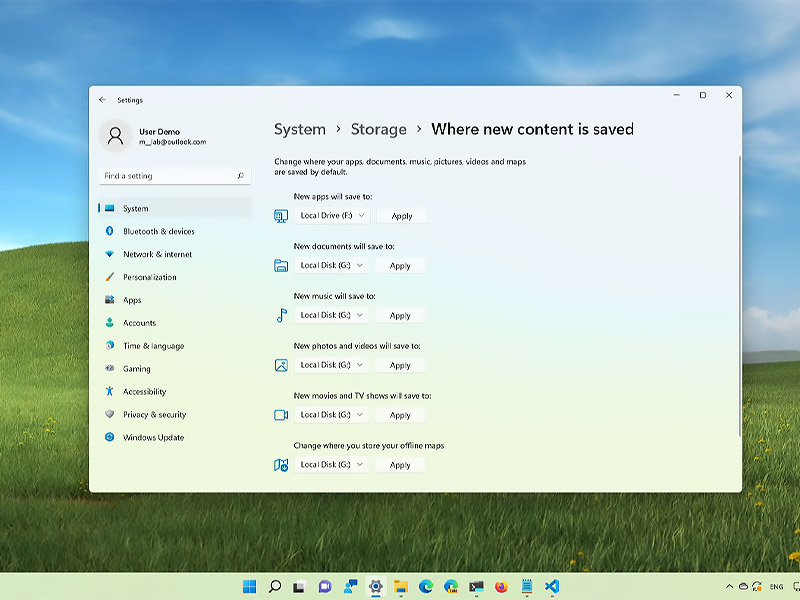Open the offline maps storage dropdown
This screenshot has width=800, height=600.
click(x=331, y=465)
